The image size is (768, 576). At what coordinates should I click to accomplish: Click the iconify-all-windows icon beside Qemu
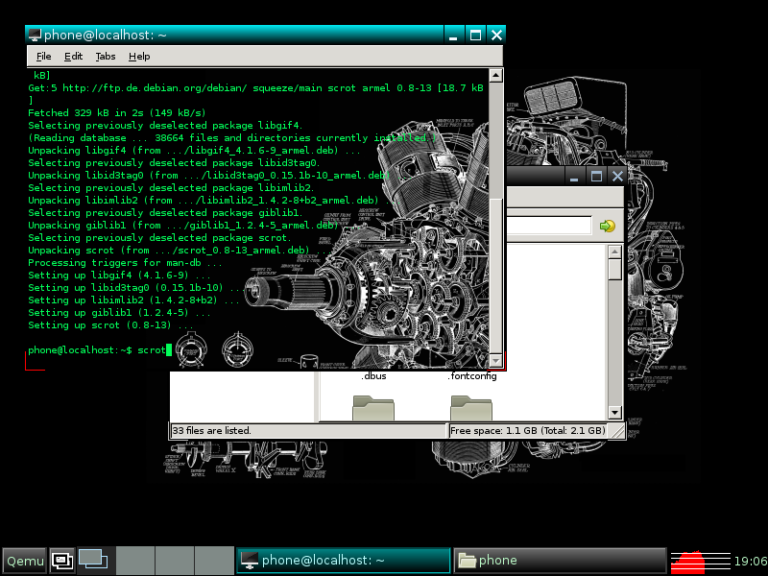(62, 560)
